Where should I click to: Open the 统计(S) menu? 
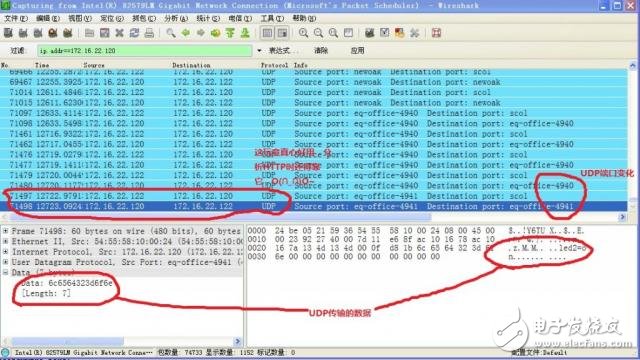[208, 18]
